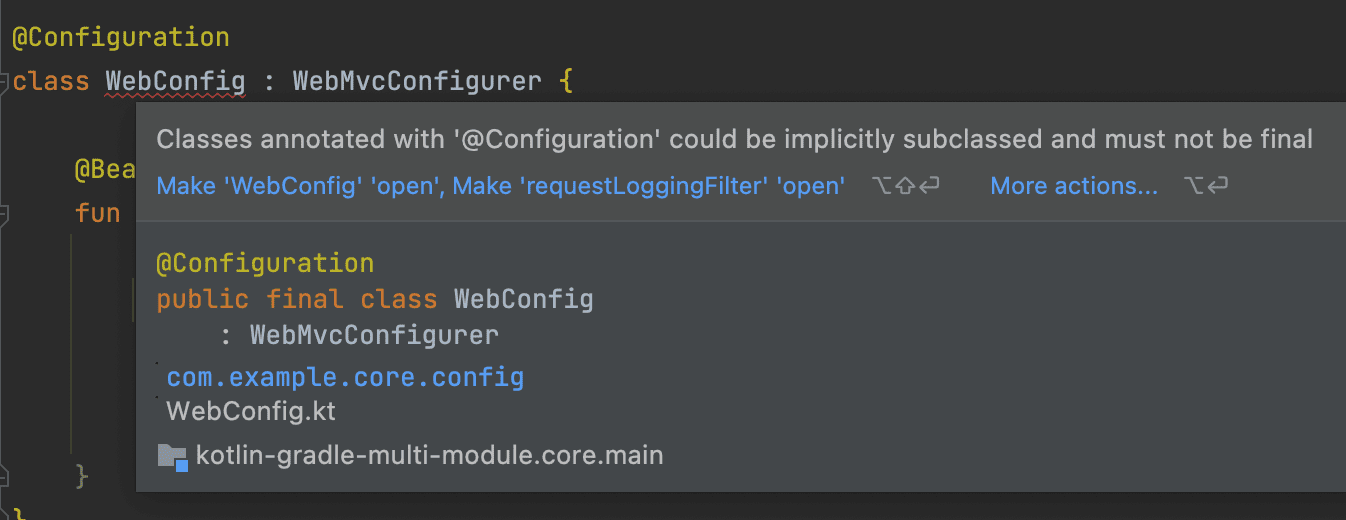
Task: Apply the Make 'WebConfig' 'open' quick fix
Action: coord(501,186)
